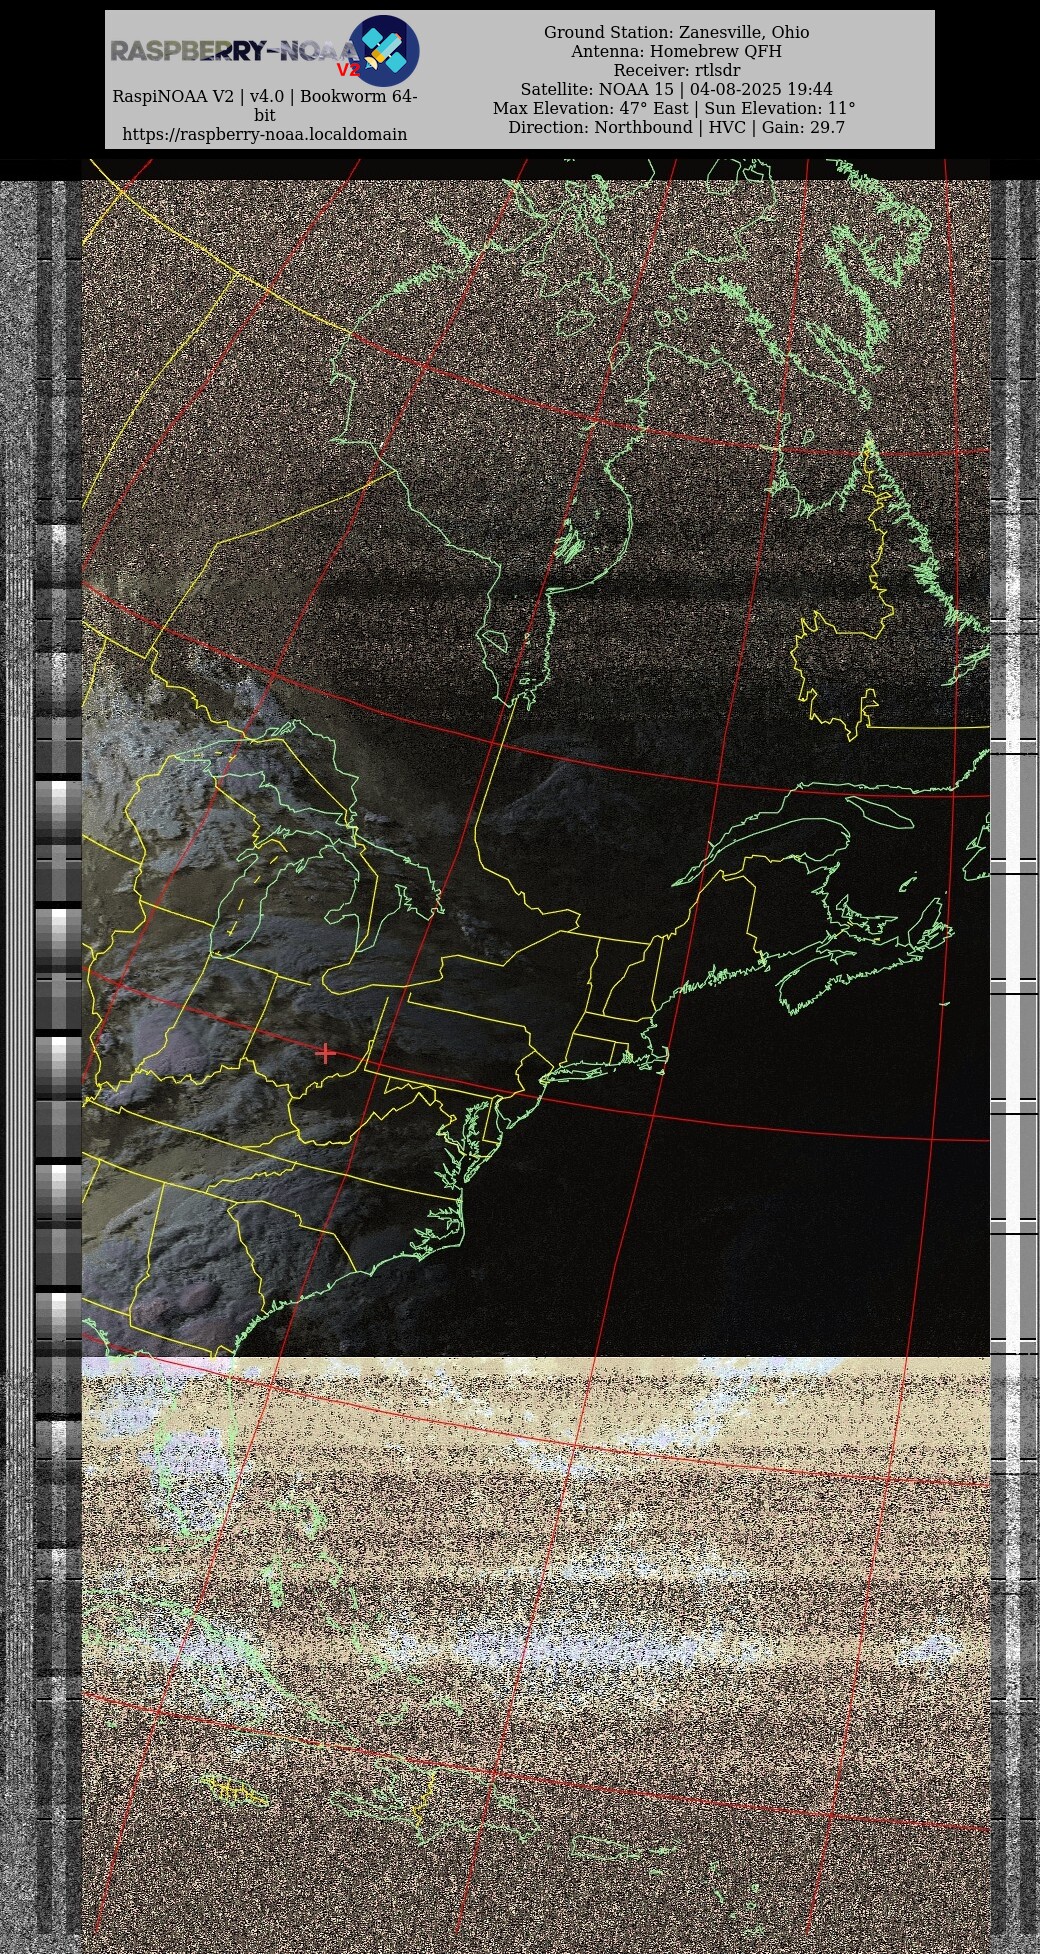The height and width of the screenshot is (1954, 1040).
Task: Click the red V2 badge on logo
Action: 347,70
